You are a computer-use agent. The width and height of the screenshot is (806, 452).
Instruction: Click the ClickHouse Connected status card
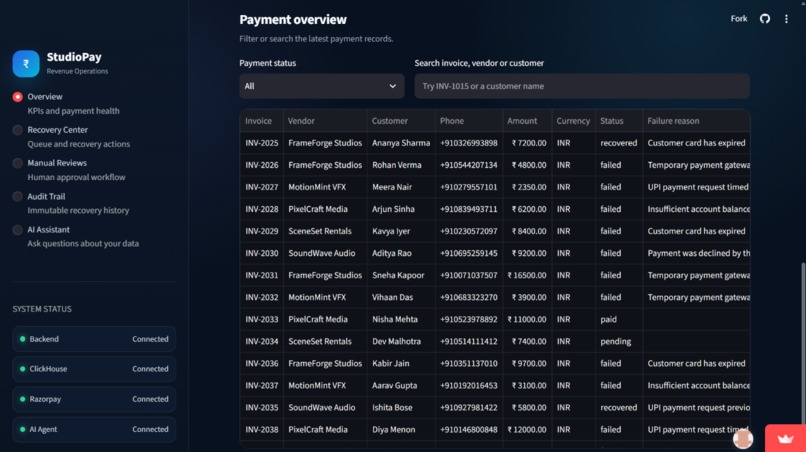pos(94,369)
